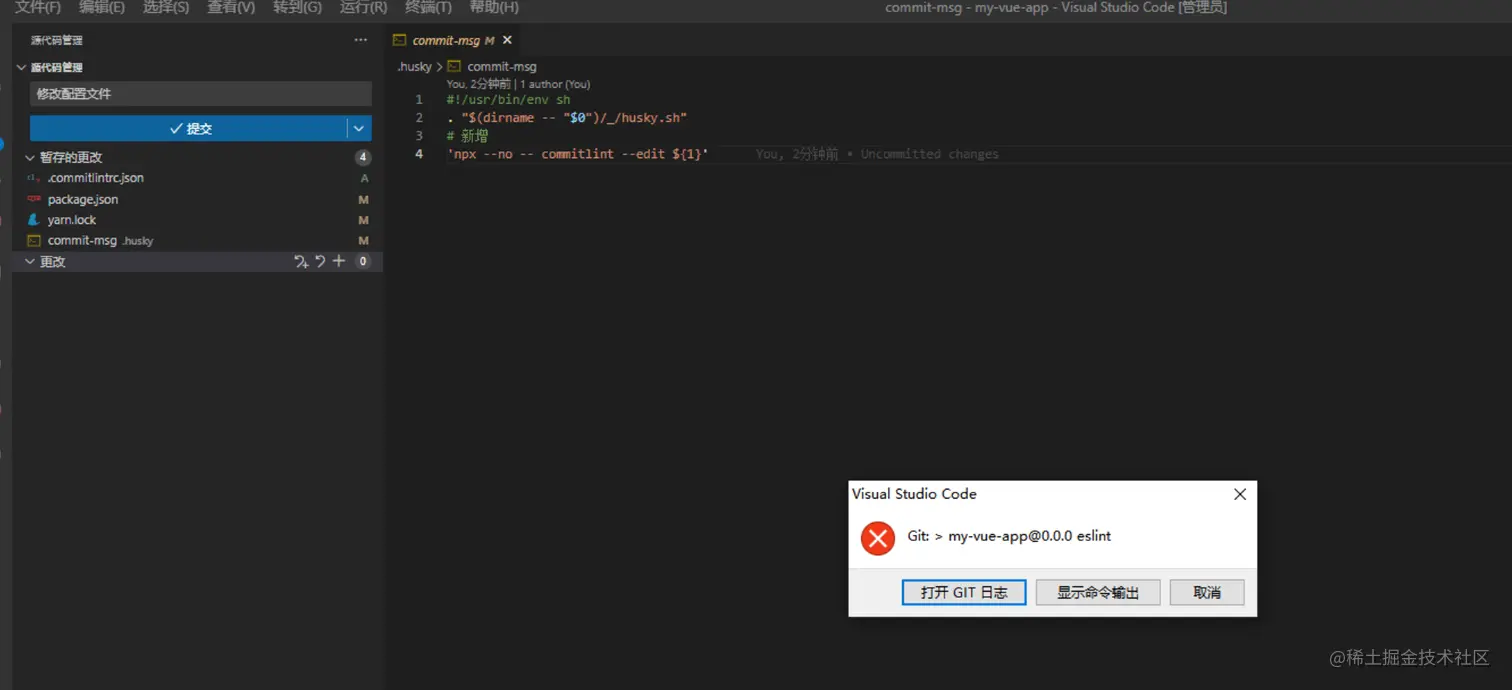This screenshot has width=1512, height=690.
Task: Open the 编辑(E) menu
Action: [x=102, y=7]
